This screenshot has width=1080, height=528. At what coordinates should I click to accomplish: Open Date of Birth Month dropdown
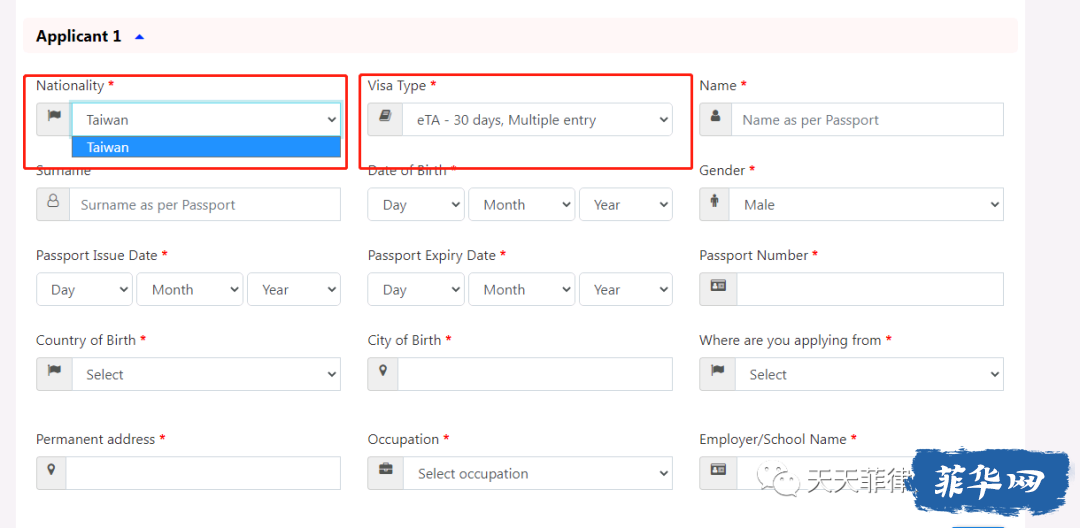click(x=521, y=204)
